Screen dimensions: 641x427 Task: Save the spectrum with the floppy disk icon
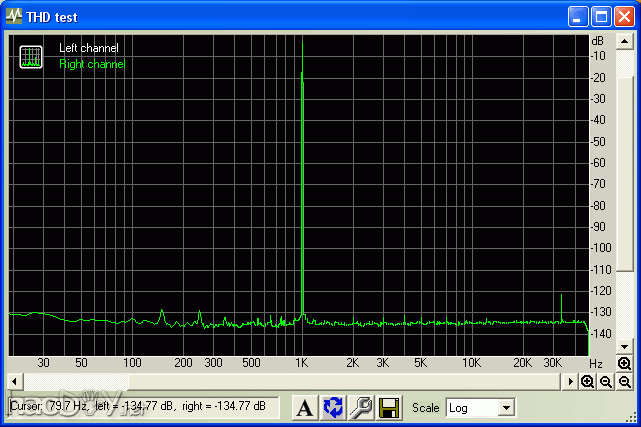point(389,407)
